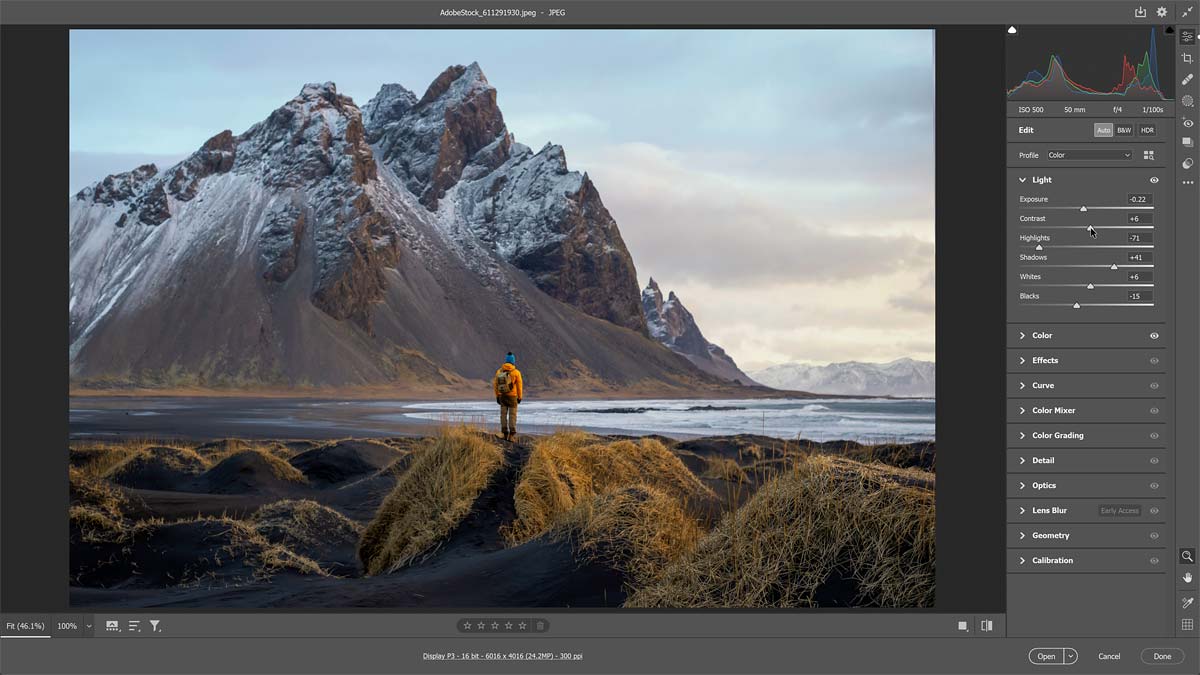
Task: Select the Hand tool in the right rail
Action: pos(1187,577)
